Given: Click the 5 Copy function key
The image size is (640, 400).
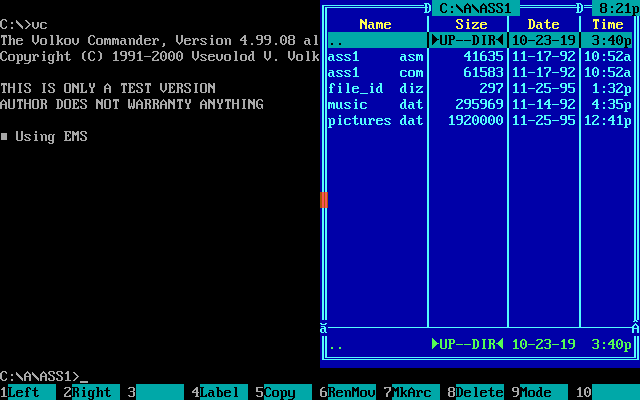Looking at the screenshot, I should coord(284,392).
